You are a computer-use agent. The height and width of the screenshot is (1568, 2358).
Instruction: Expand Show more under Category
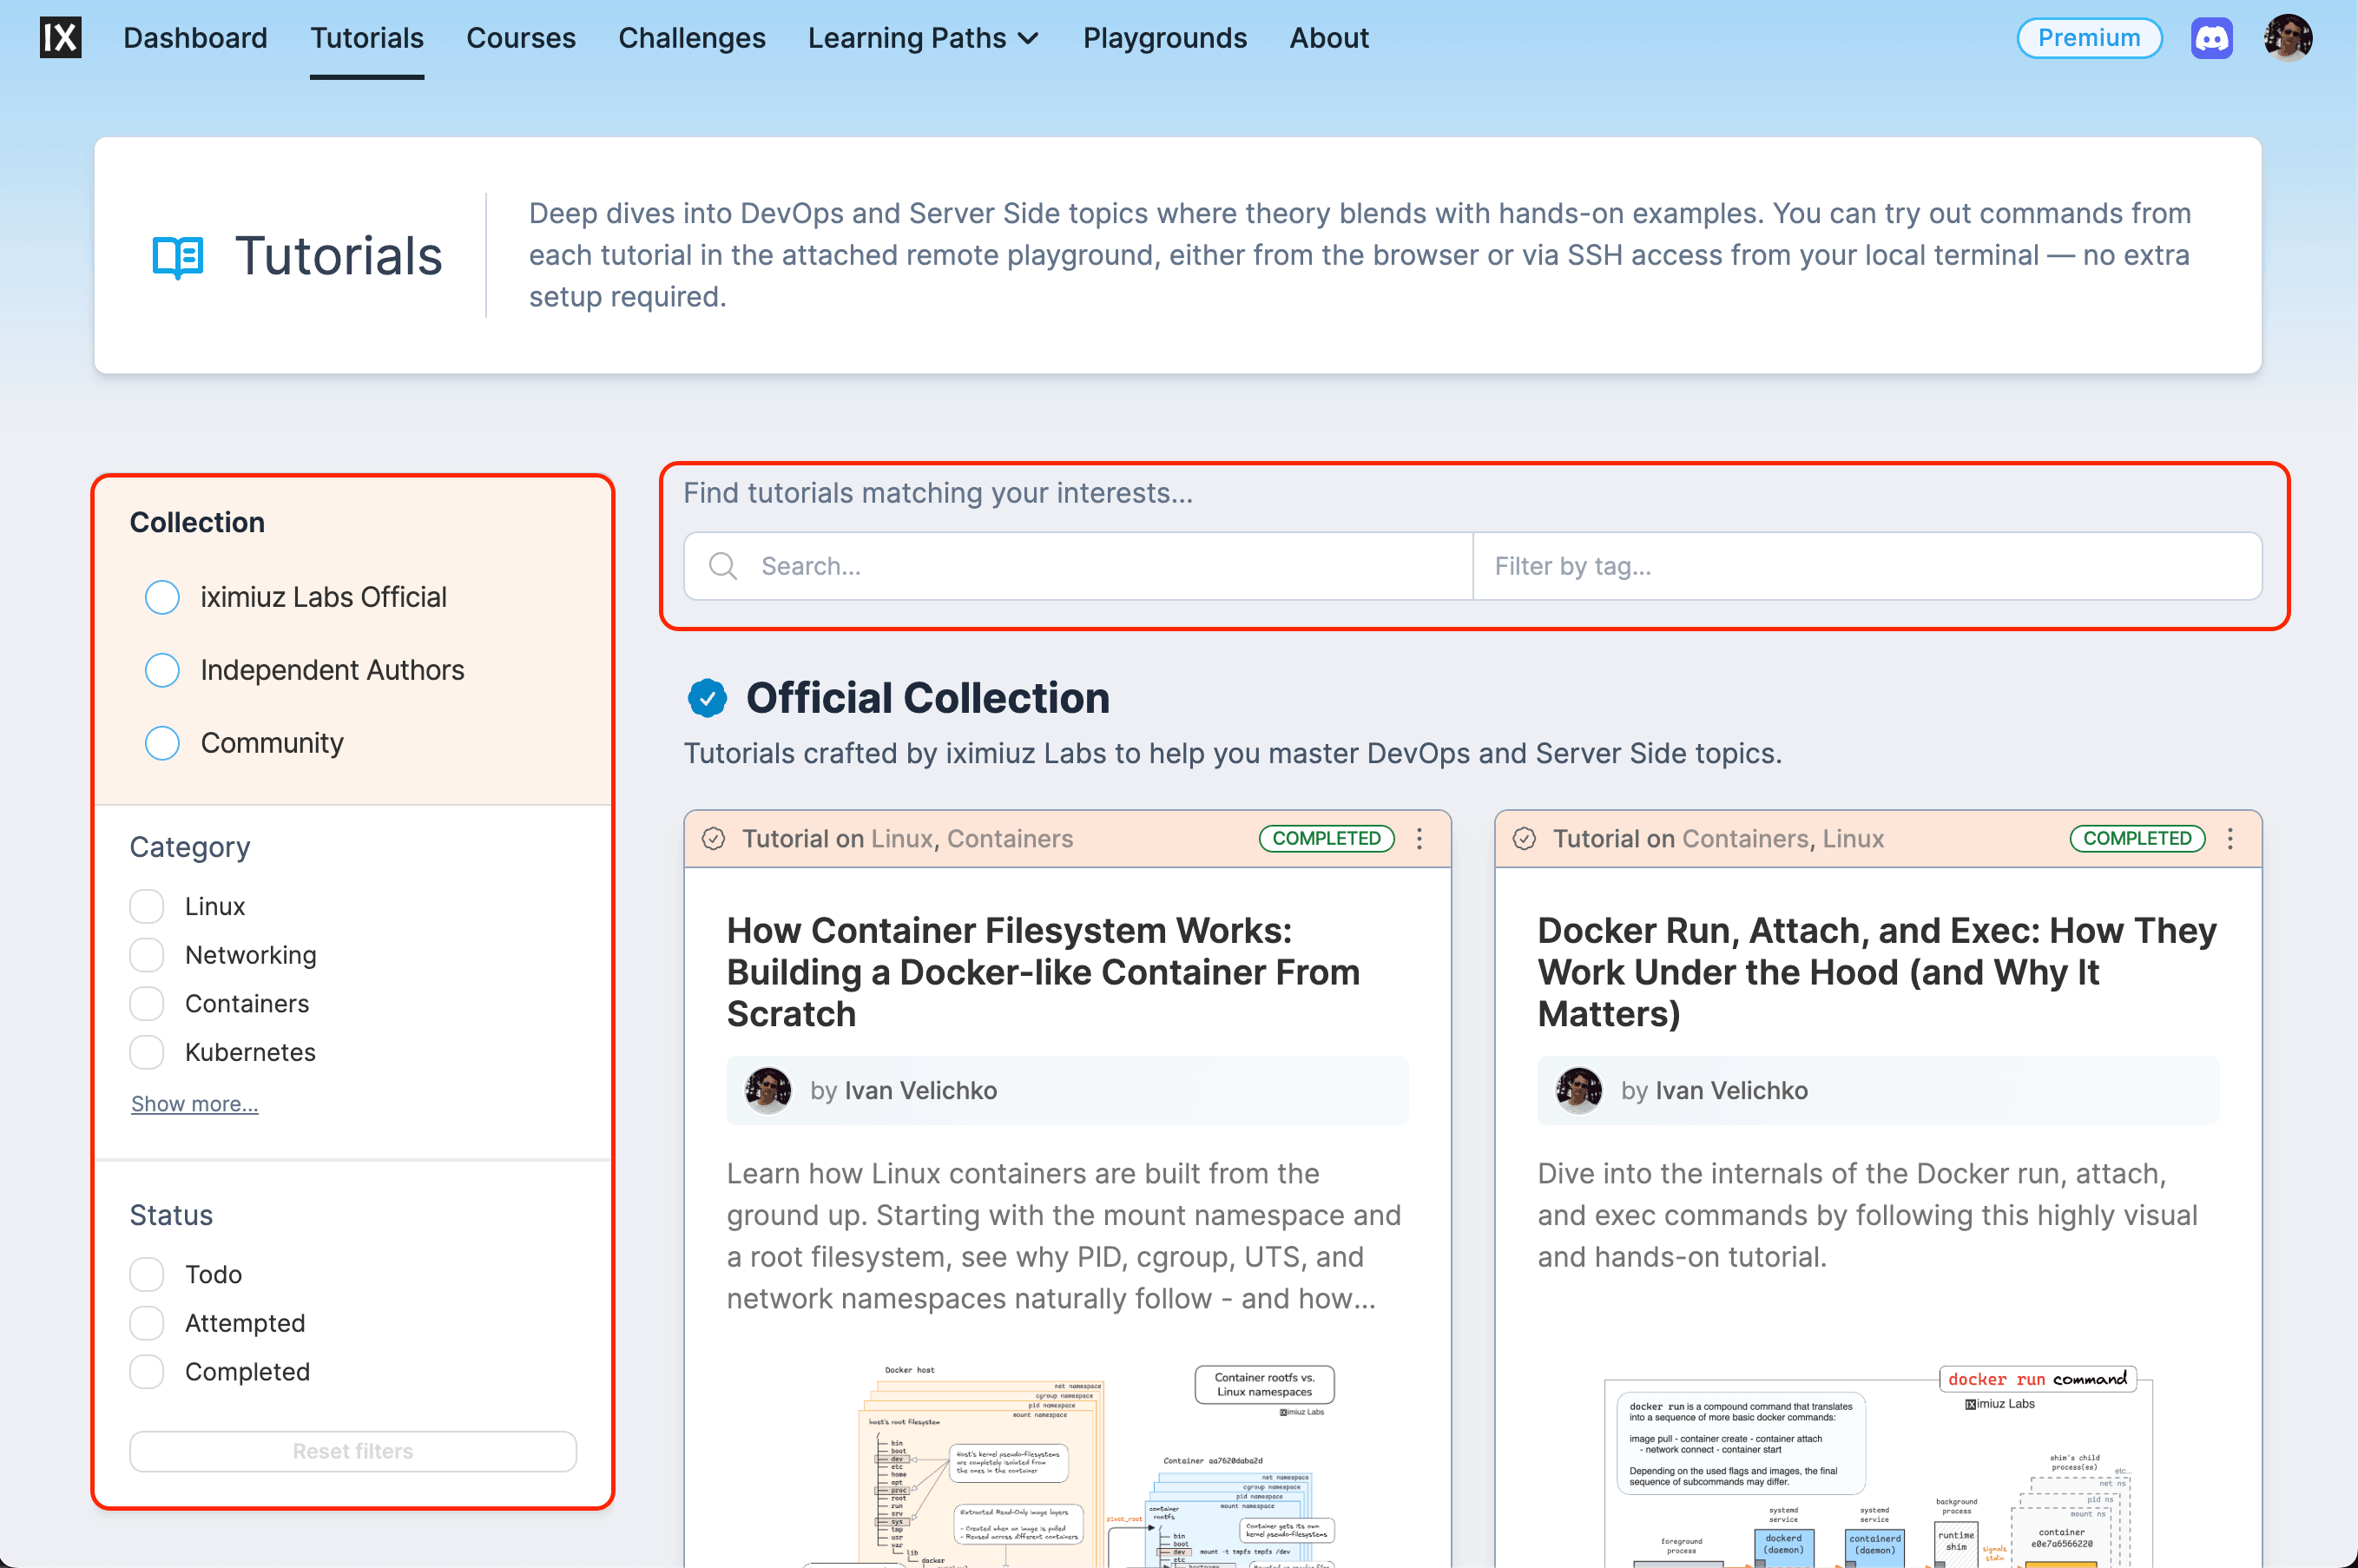click(194, 1103)
